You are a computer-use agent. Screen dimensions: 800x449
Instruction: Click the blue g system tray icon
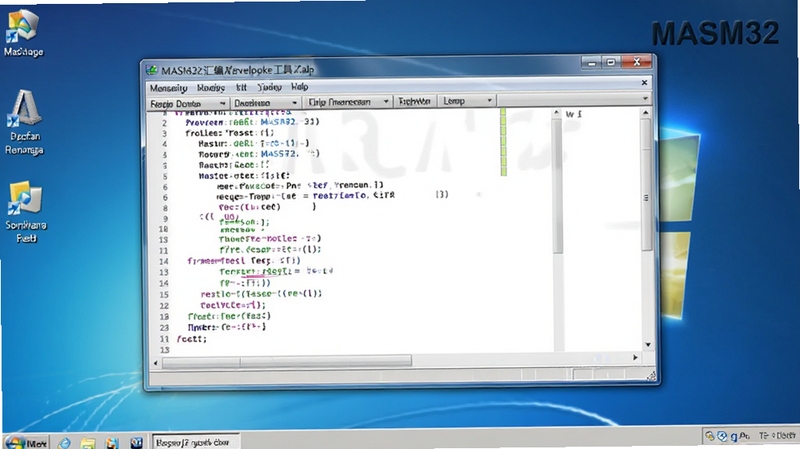(x=734, y=437)
